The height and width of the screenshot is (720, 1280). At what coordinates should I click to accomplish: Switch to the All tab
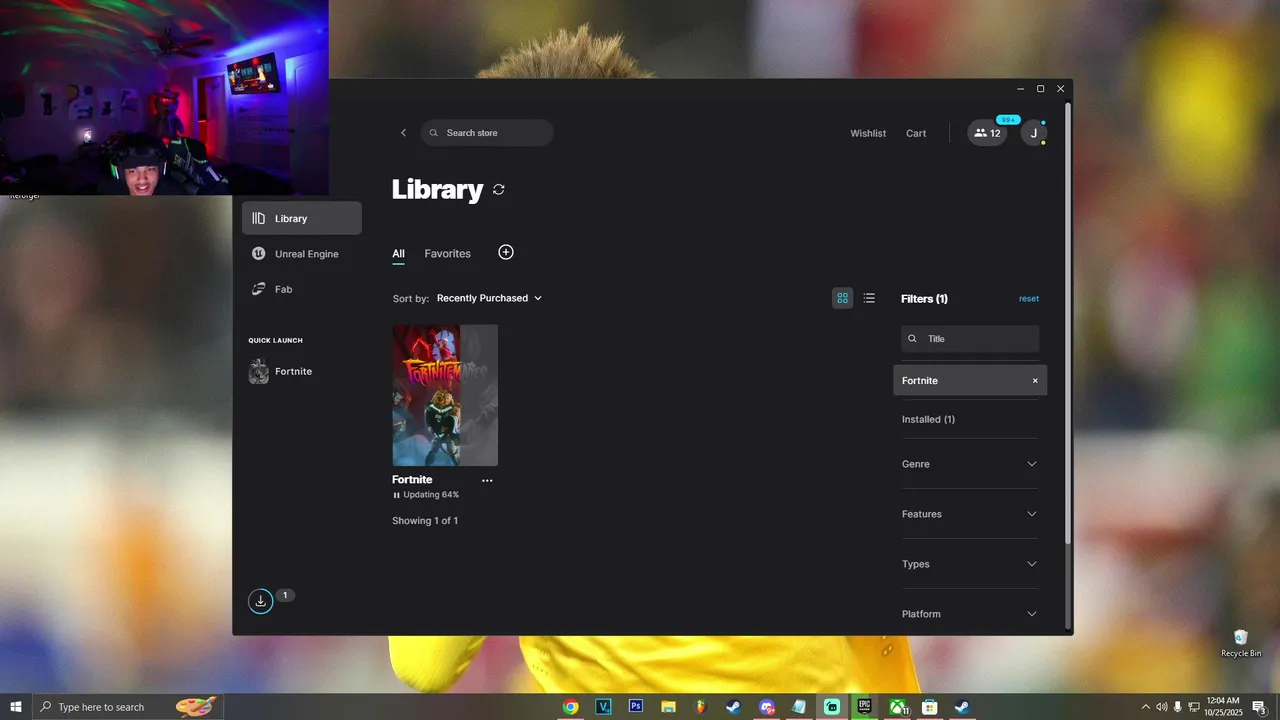tap(398, 254)
